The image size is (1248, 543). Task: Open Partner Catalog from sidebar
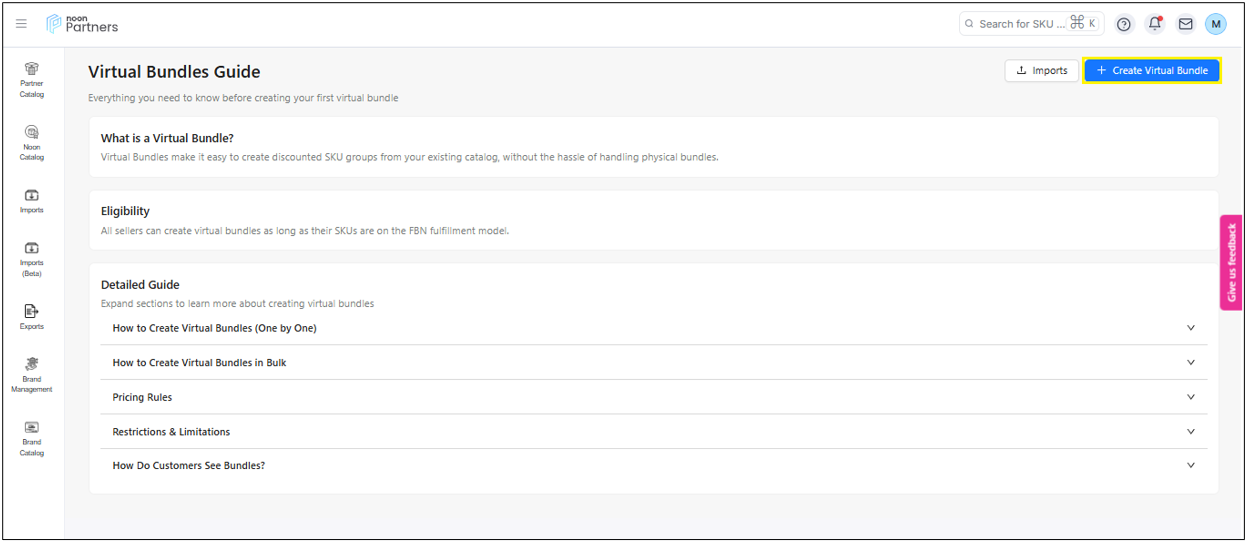pos(32,80)
